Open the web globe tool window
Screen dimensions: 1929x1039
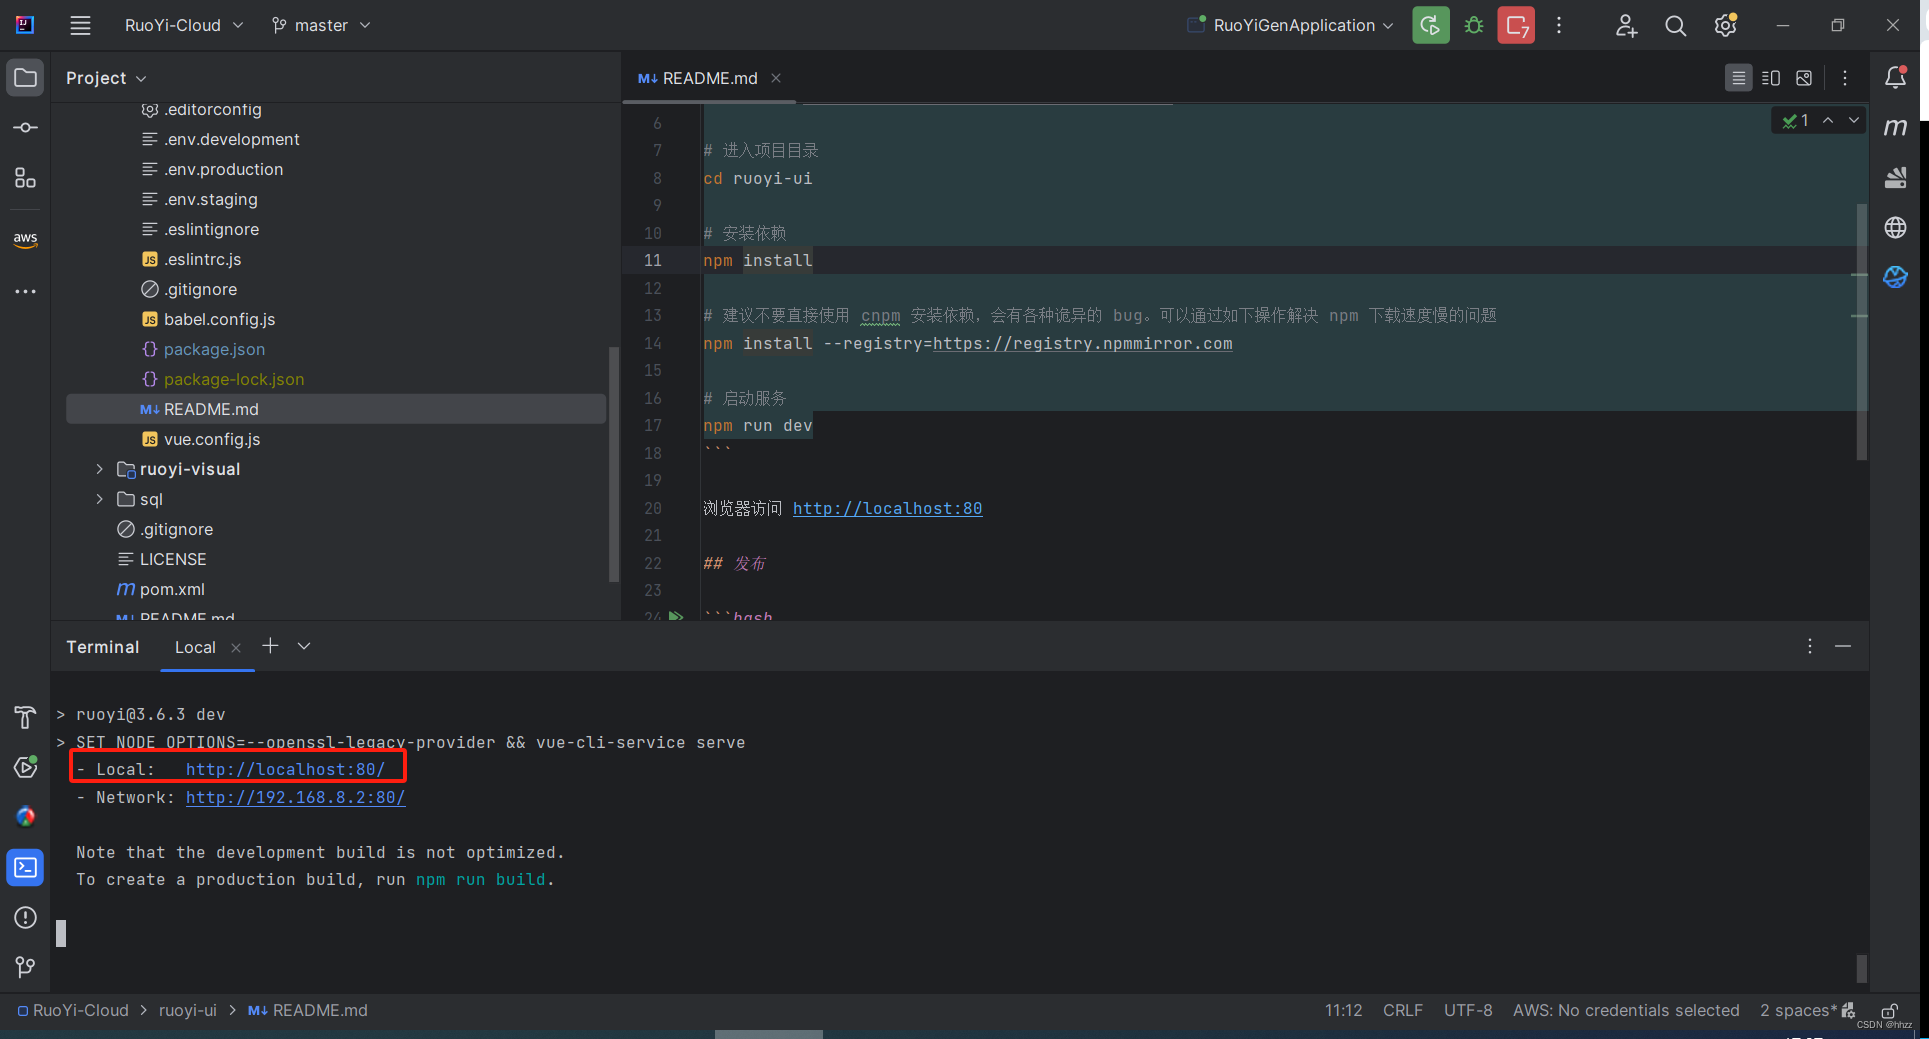tap(1895, 228)
